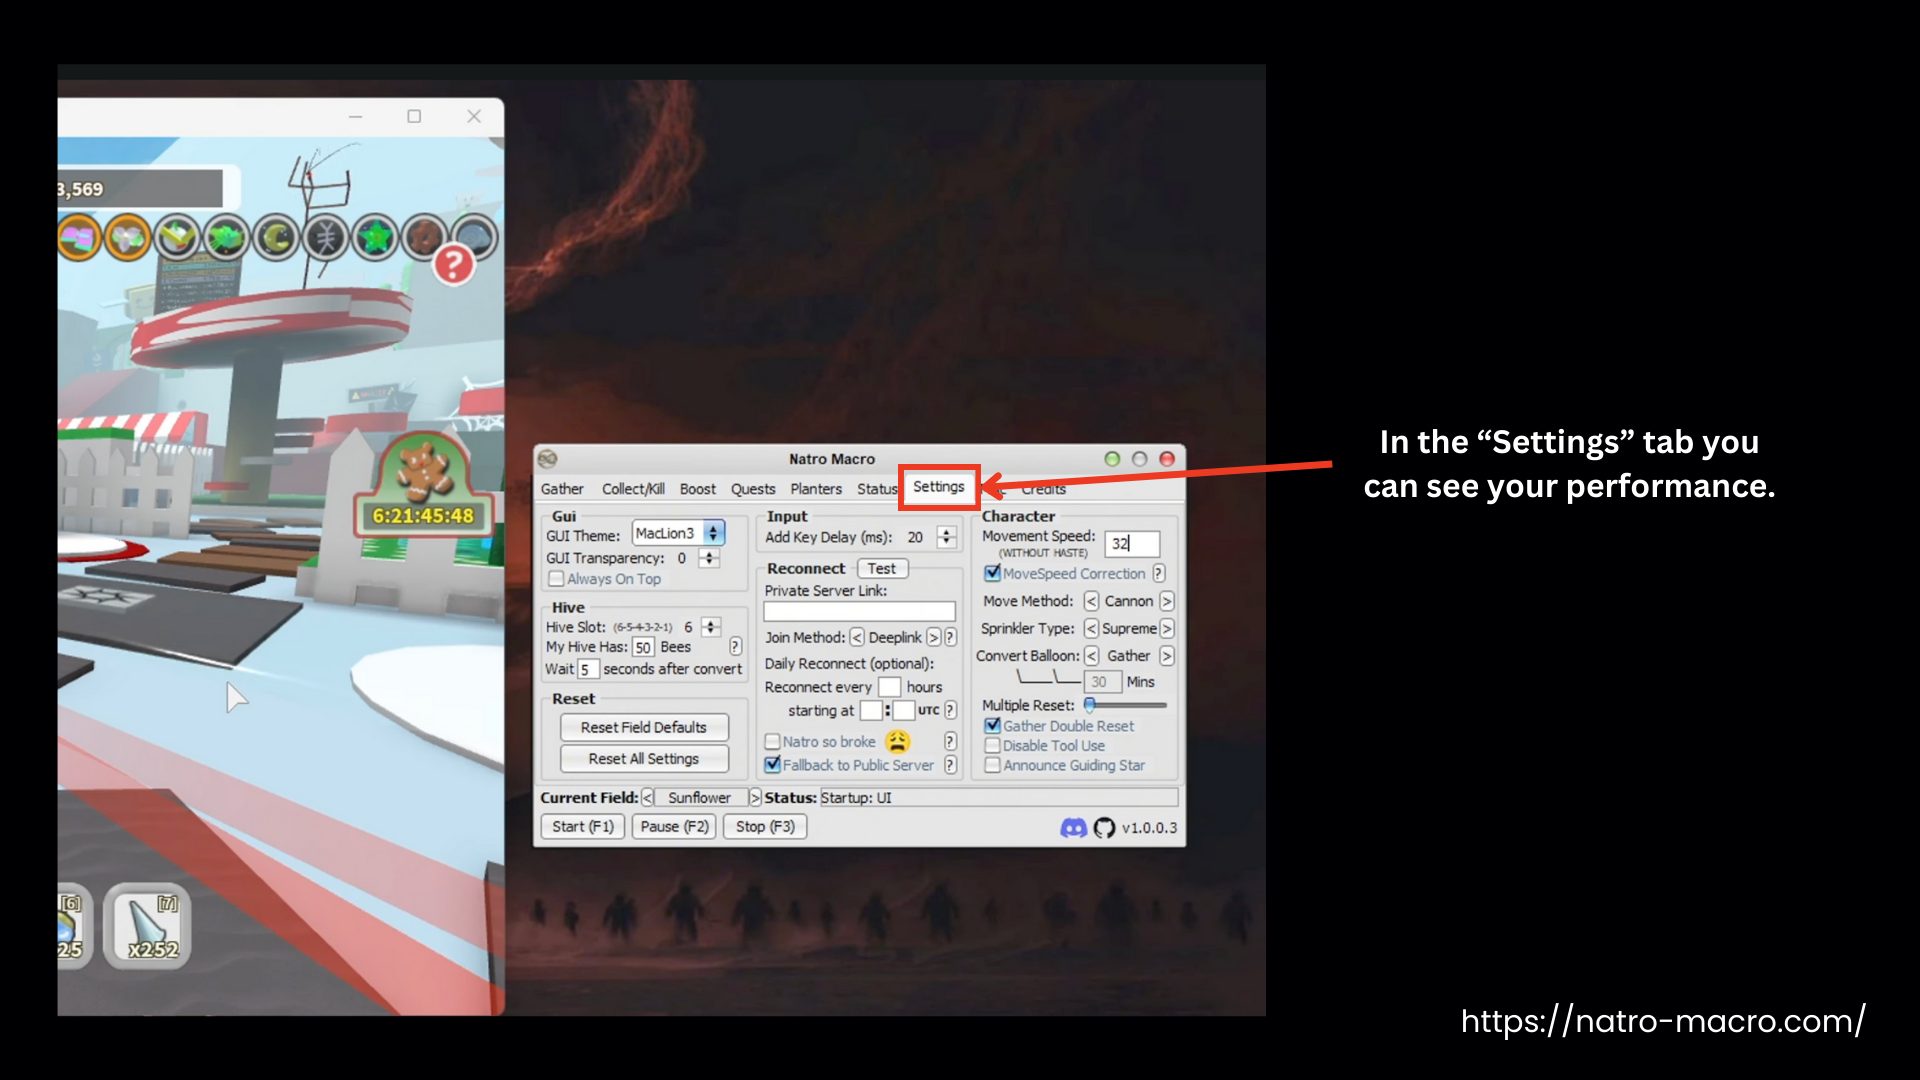Enable the Always On Top checkbox
This screenshot has width=1920, height=1080.
556,578
